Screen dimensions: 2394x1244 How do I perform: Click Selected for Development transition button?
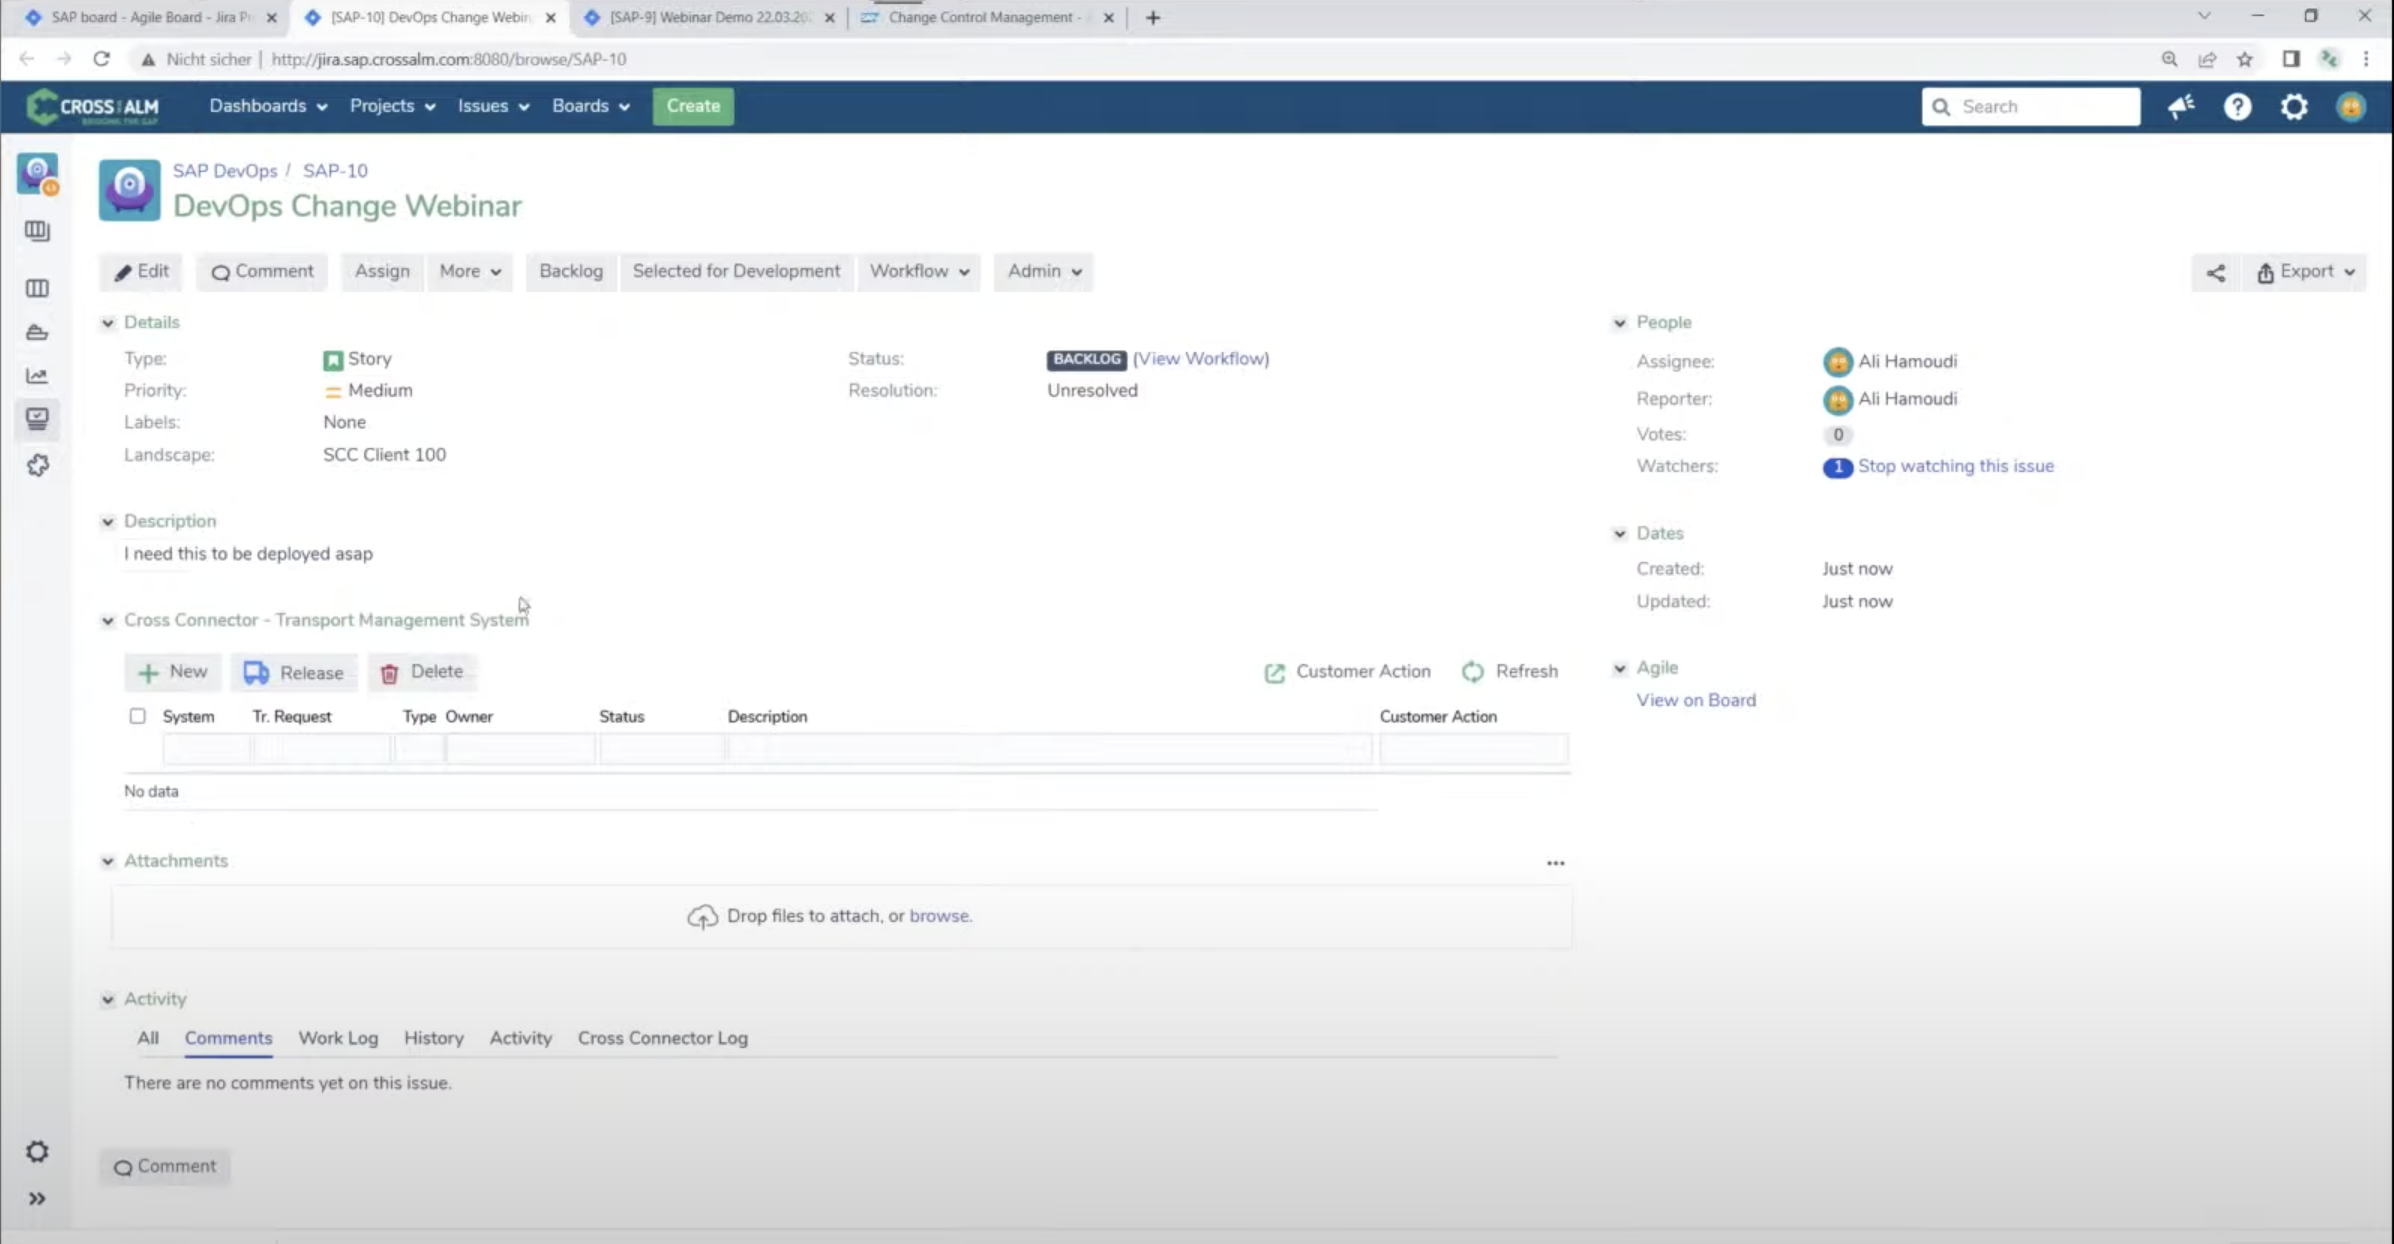tap(736, 272)
